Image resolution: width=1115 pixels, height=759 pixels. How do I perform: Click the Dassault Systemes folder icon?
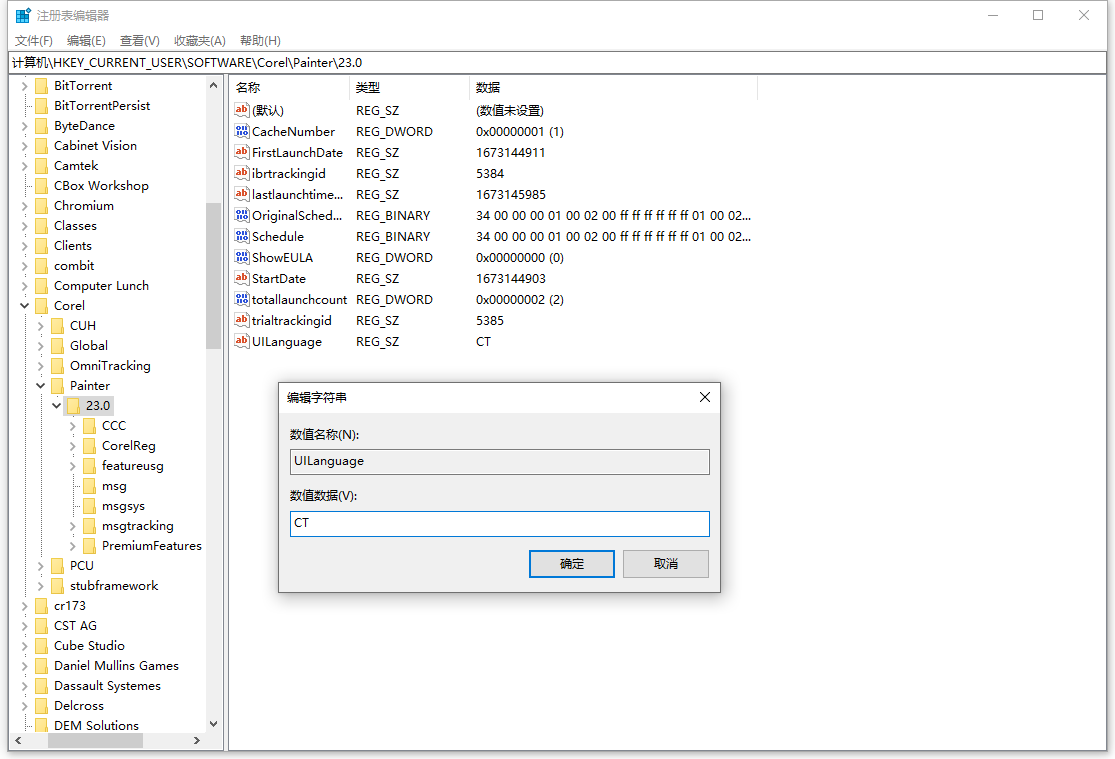pyautogui.click(x=41, y=686)
